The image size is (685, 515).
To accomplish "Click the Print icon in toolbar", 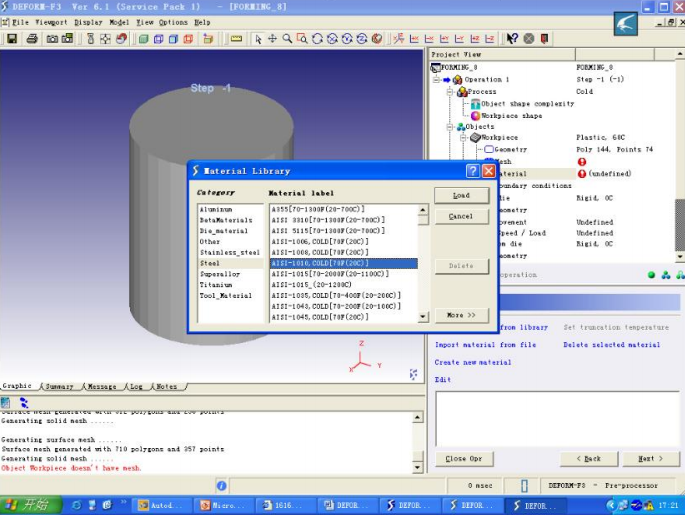I will 32,39.
